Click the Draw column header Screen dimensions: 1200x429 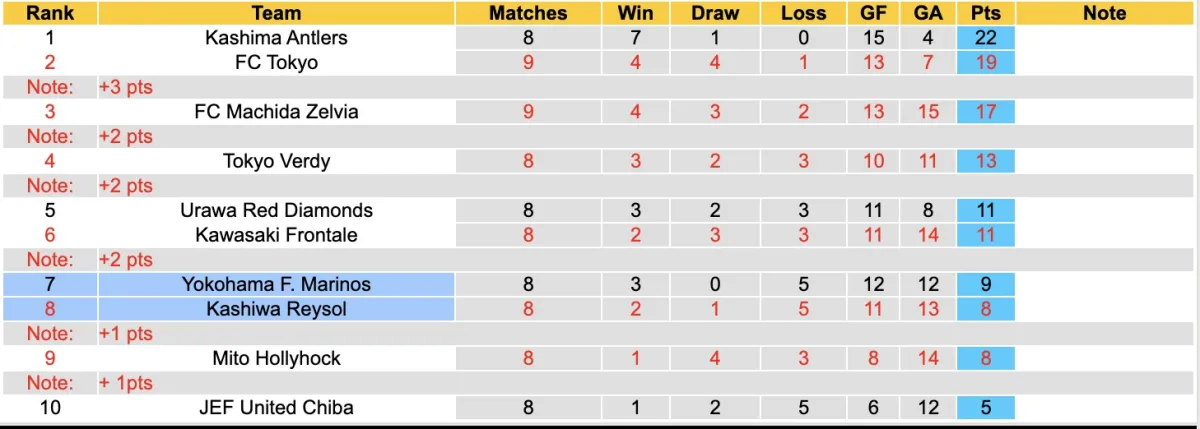pos(715,13)
